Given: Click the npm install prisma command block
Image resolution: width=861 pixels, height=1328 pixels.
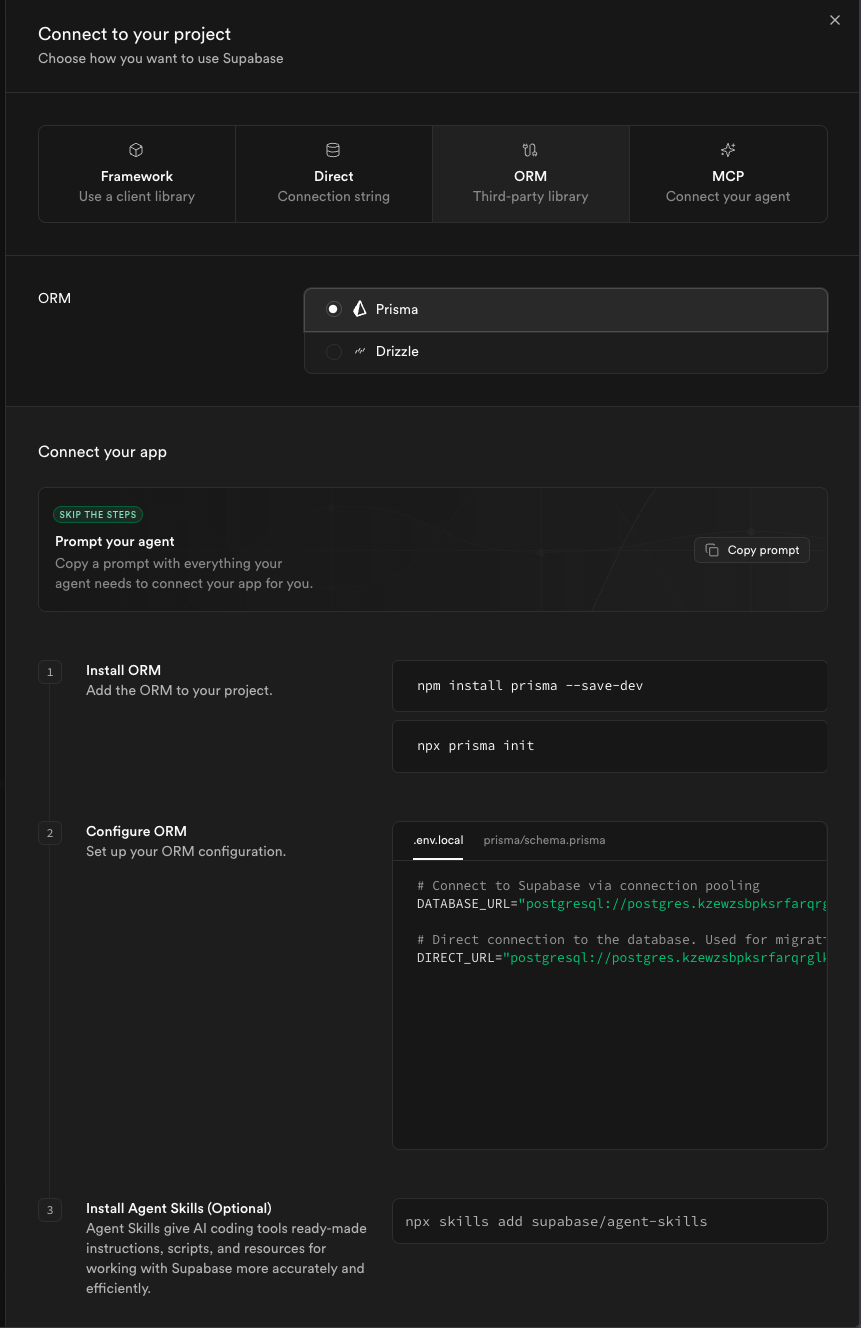Looking at the screenshot, I should point(609,686).
